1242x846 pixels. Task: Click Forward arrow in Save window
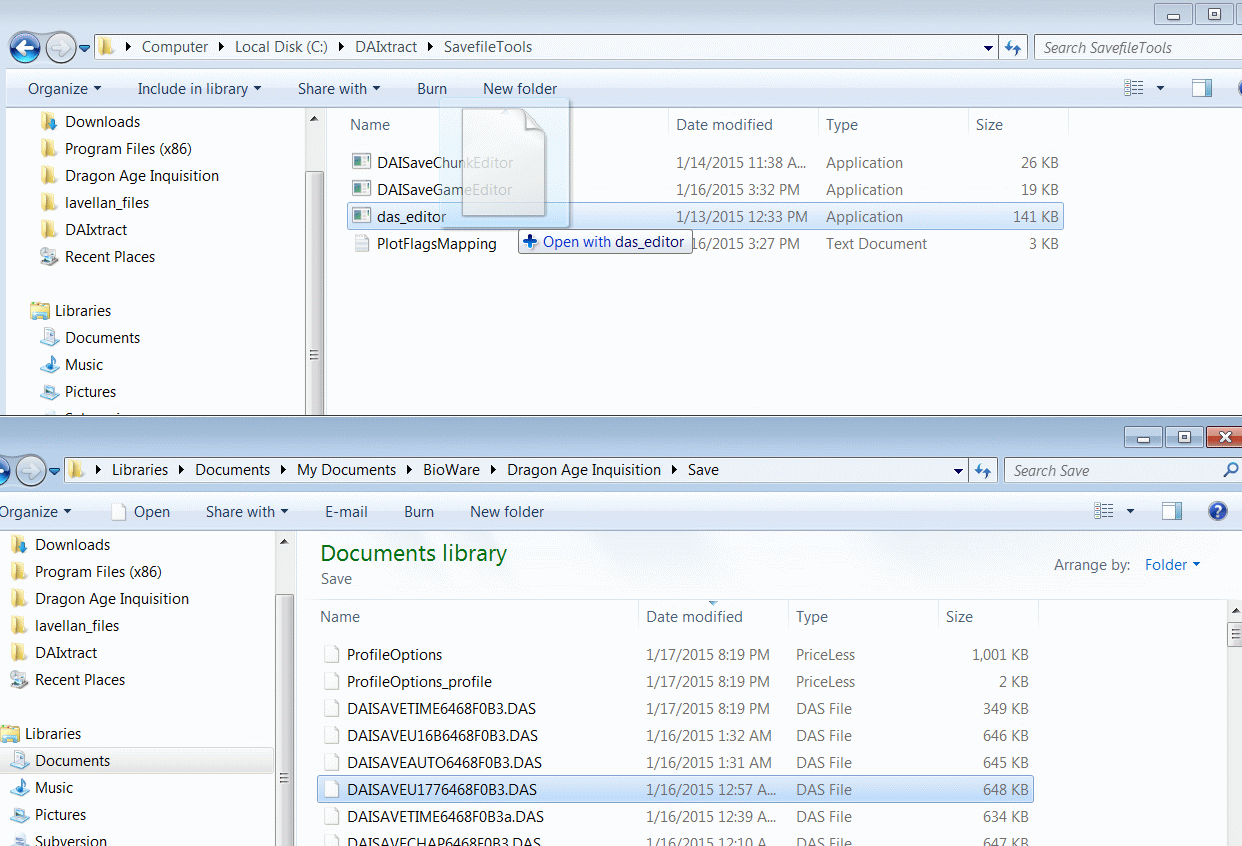click(30, 470)
